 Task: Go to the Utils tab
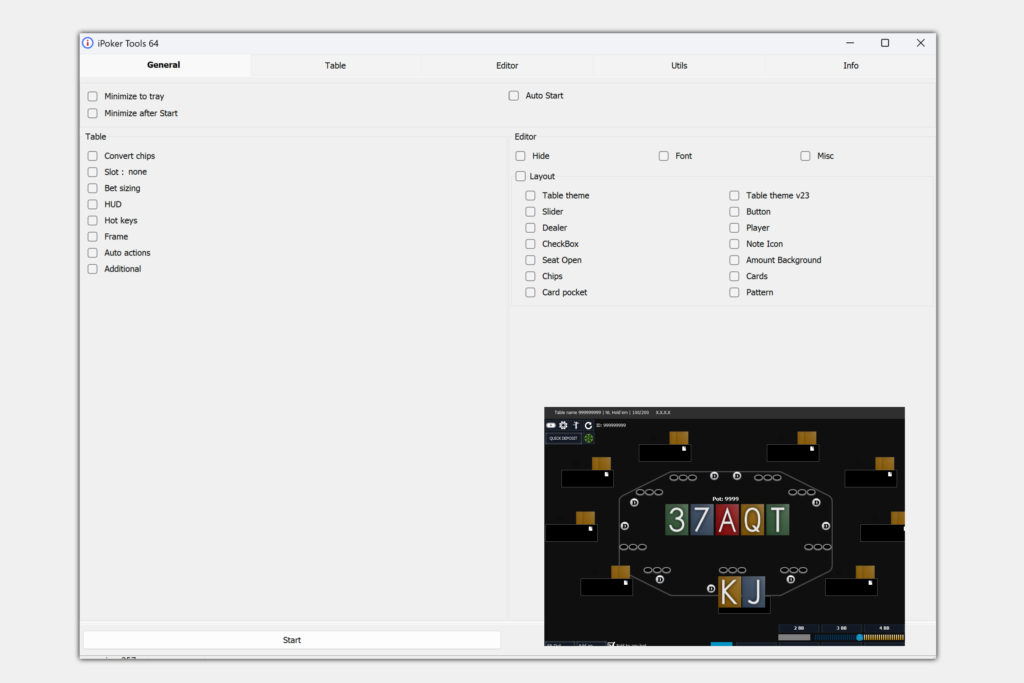679,65
